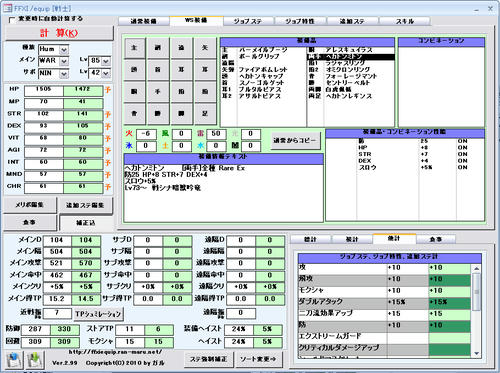Select the 足 feet slot button

205,114
